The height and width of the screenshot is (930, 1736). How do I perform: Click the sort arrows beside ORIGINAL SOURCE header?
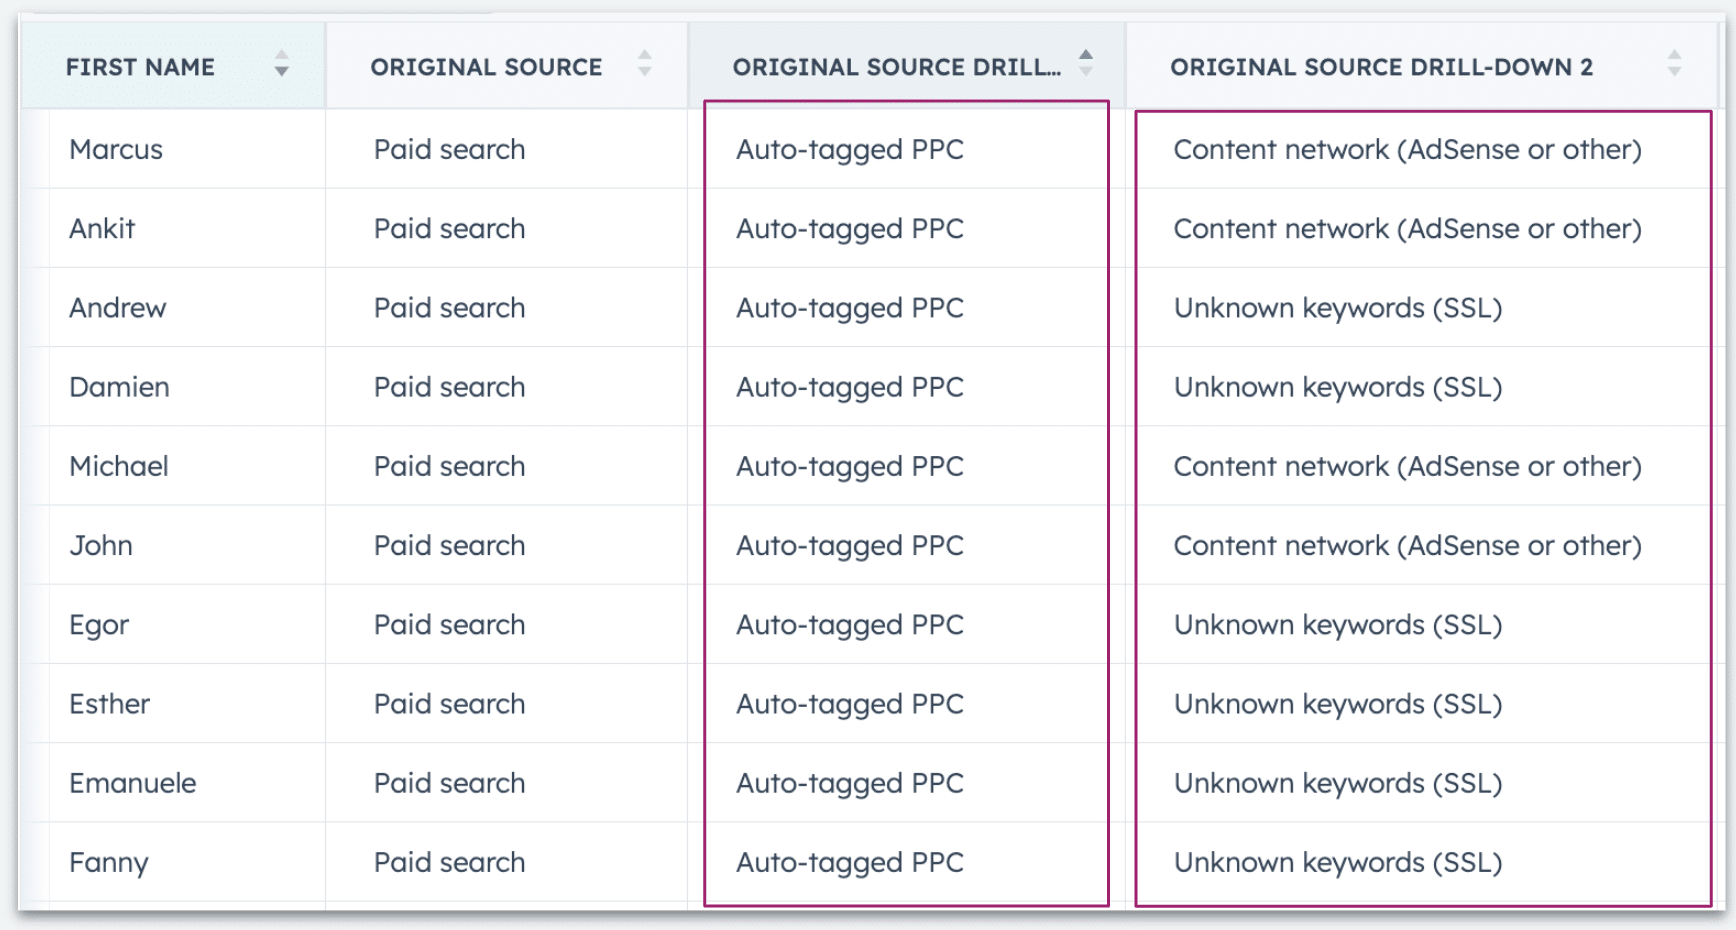tap(646, 66)
